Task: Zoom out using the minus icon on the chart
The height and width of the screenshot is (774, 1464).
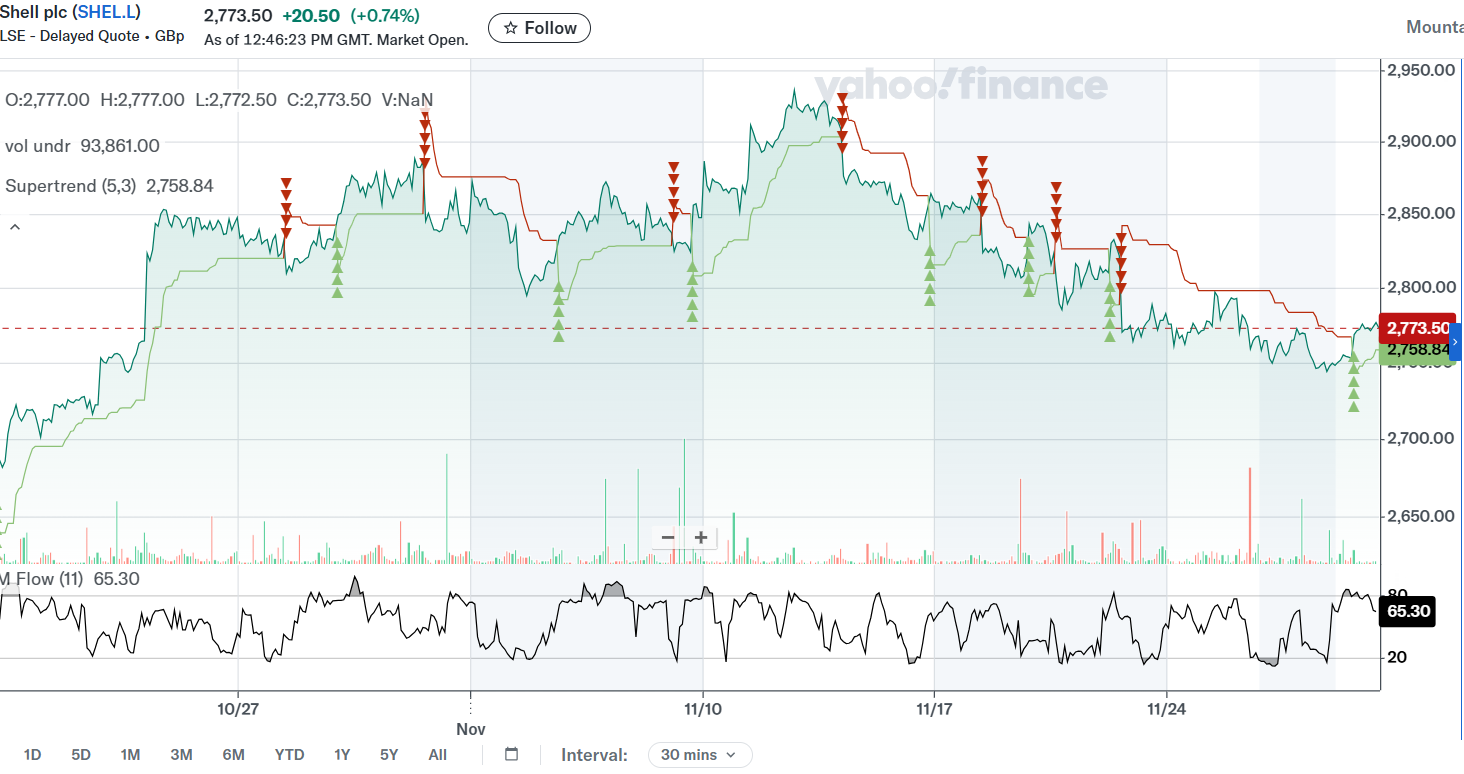Action: [667, 537]
